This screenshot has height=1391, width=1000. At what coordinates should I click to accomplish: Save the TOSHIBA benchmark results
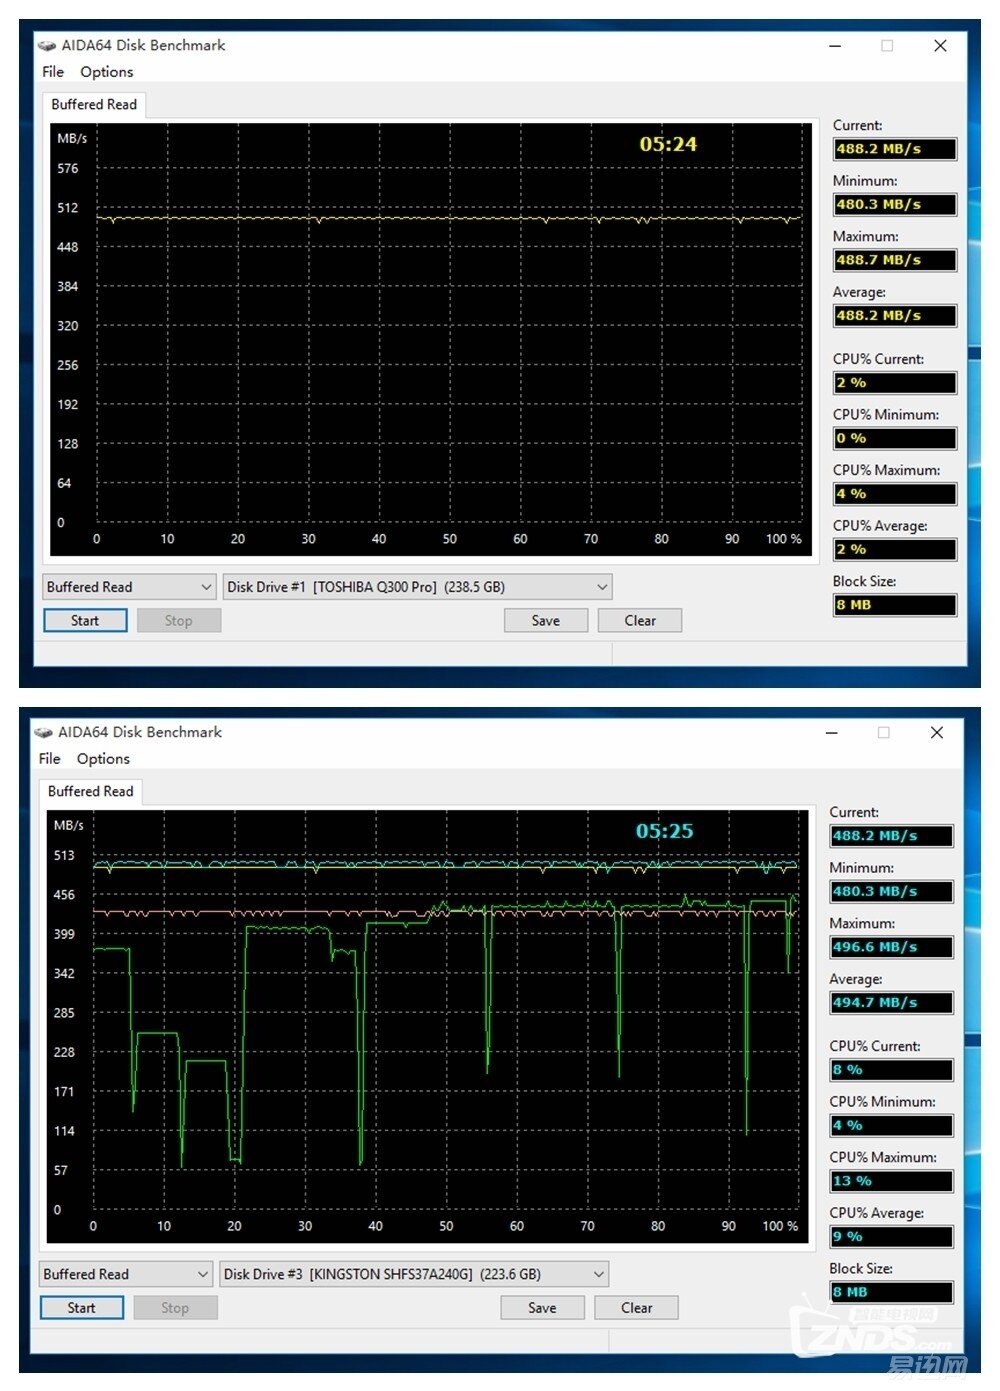point(546,621)
